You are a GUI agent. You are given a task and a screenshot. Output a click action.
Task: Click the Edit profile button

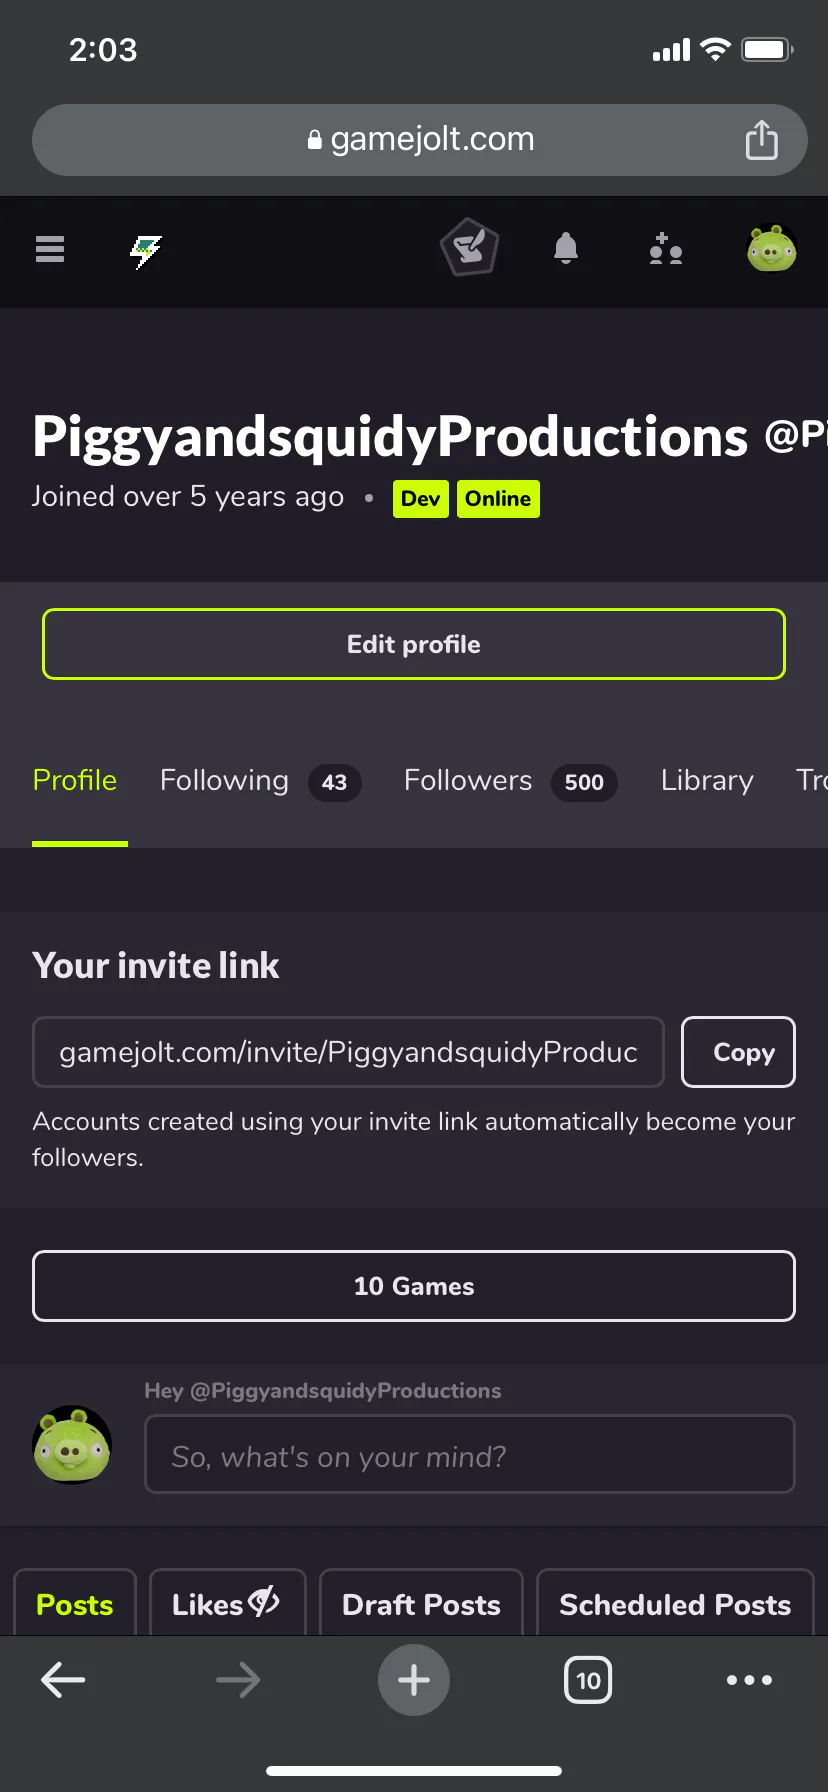coord(414,644)
